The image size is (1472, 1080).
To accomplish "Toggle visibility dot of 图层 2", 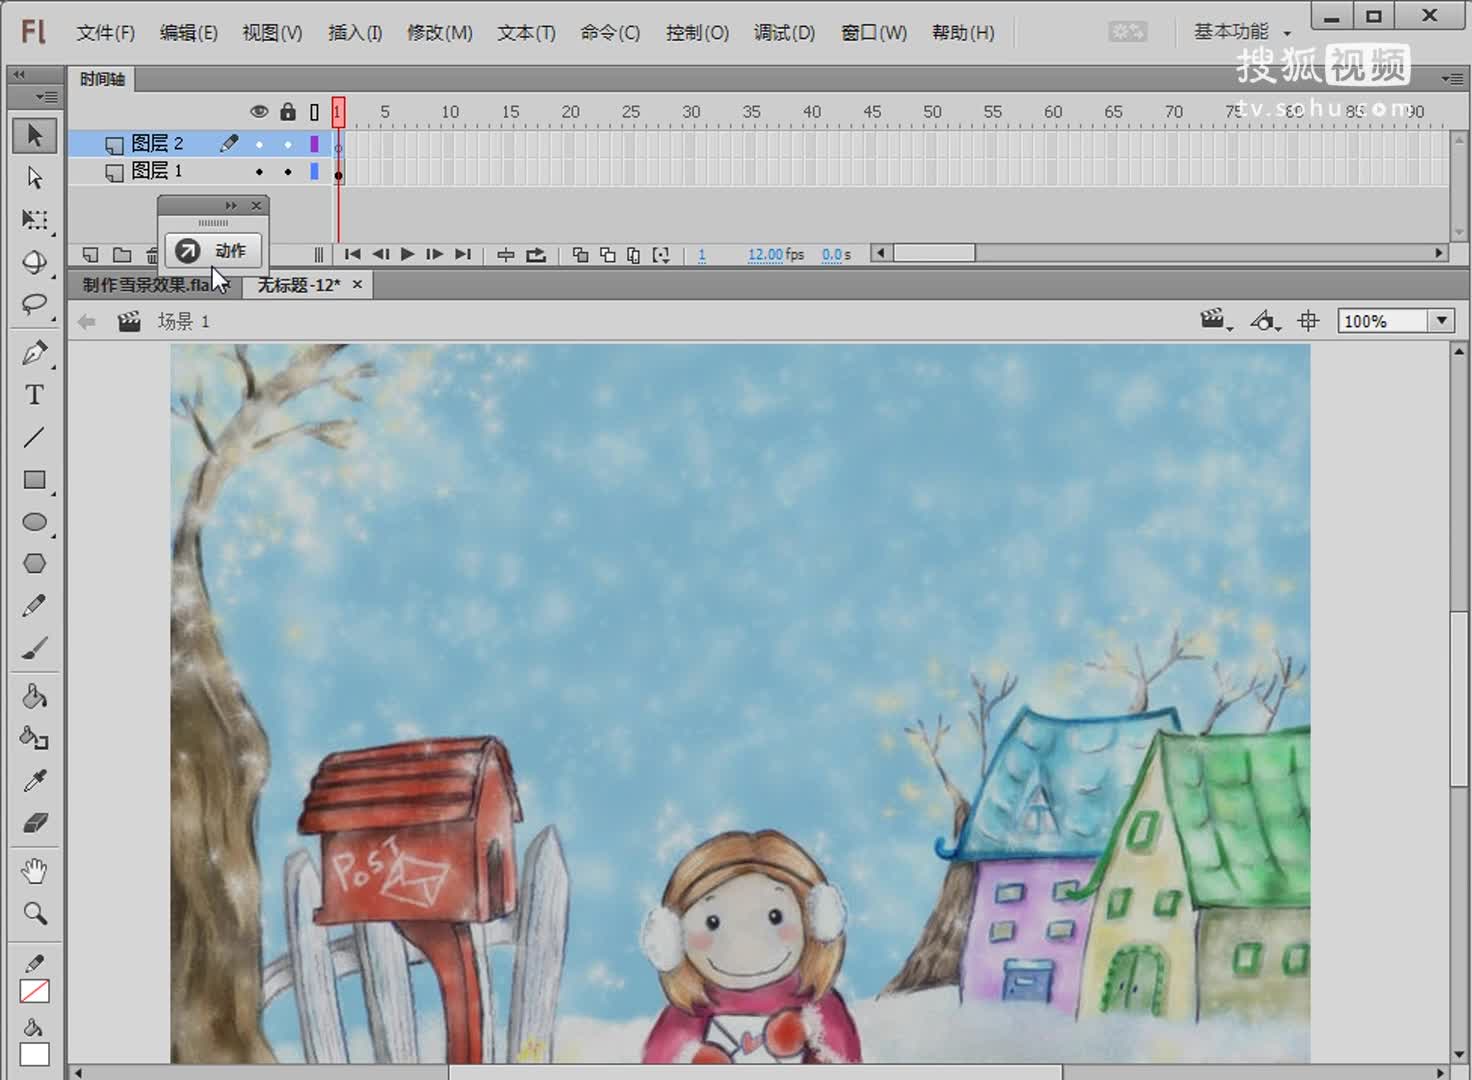I will click(x=259, y=144).
